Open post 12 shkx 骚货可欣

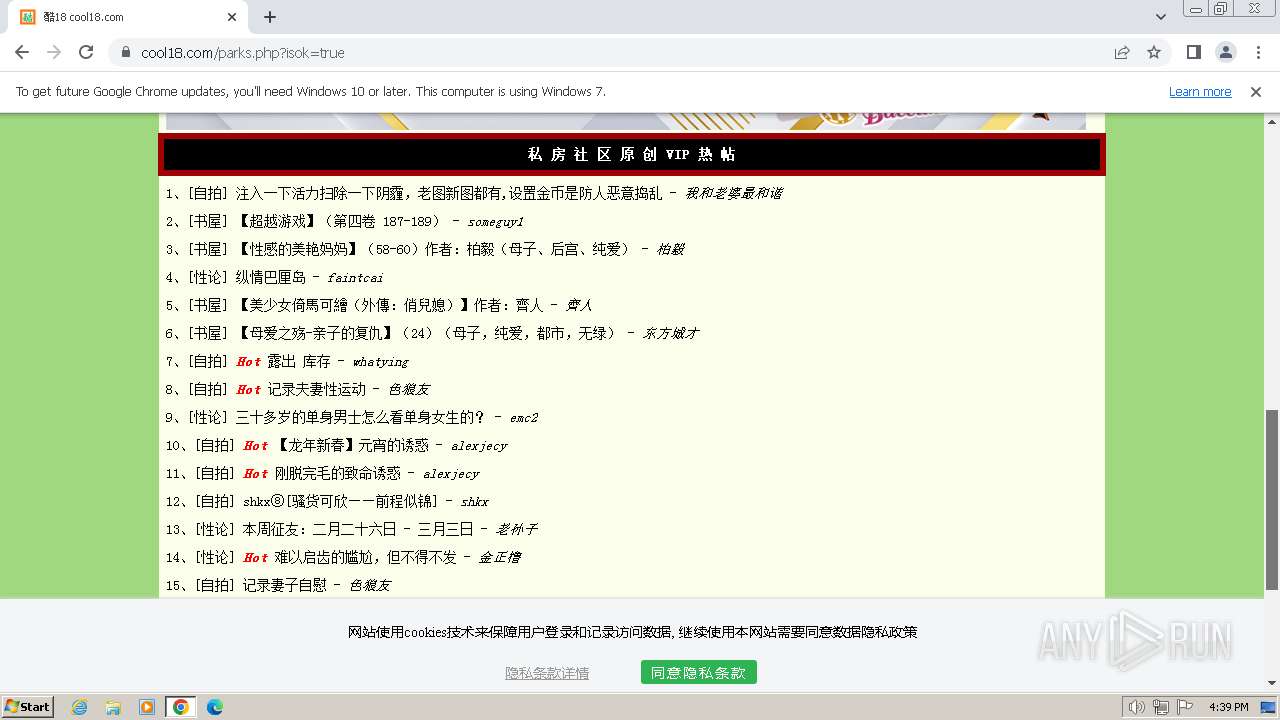coord(341,501)
